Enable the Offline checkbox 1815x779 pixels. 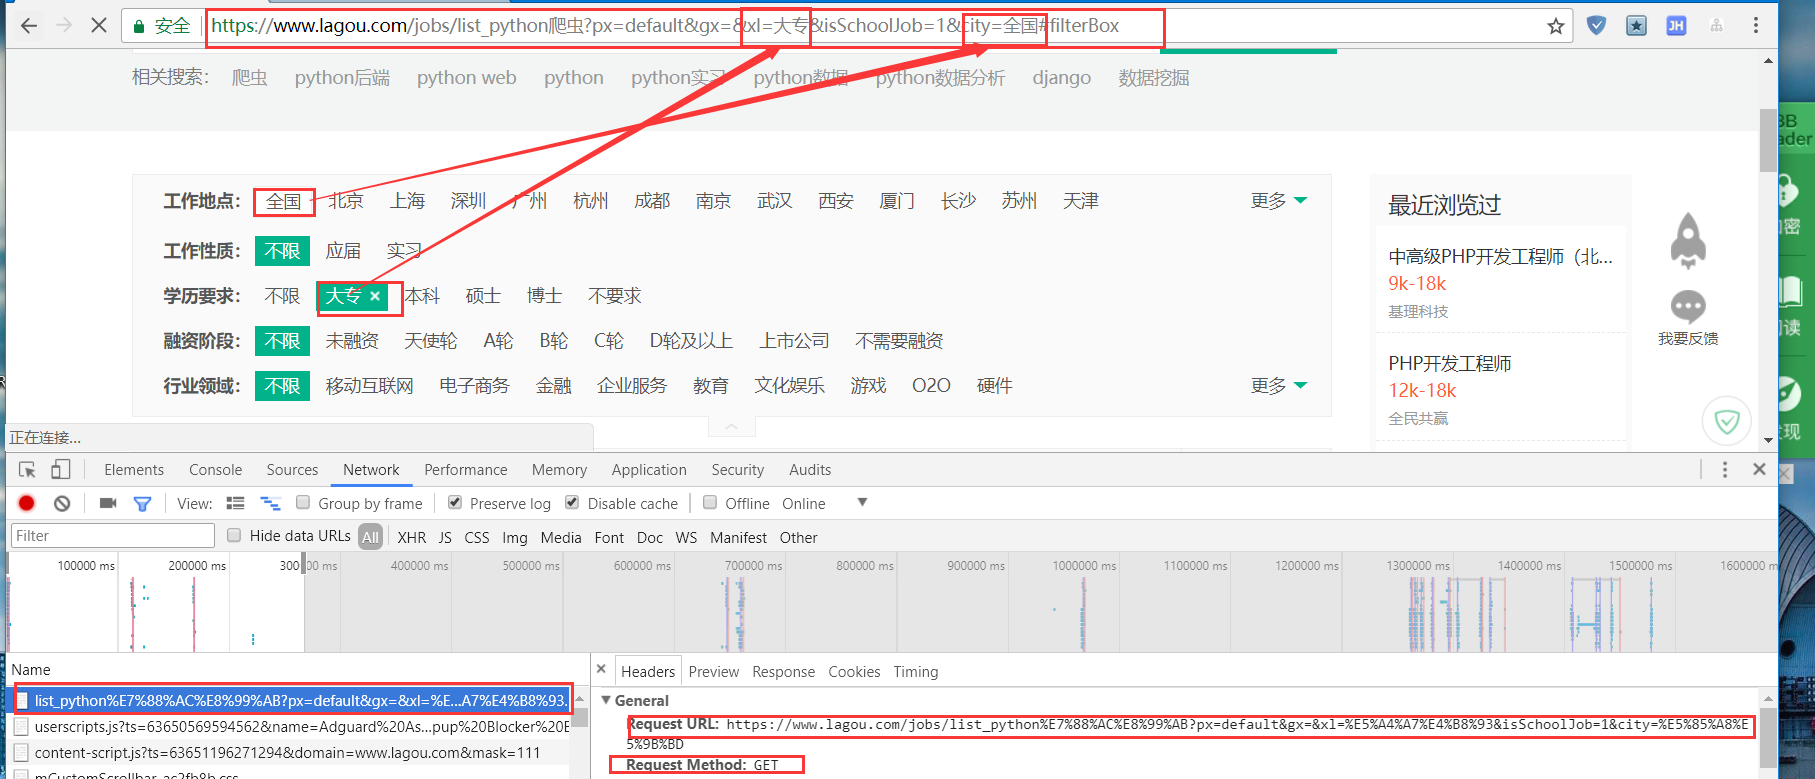click(x=710, y=502)
